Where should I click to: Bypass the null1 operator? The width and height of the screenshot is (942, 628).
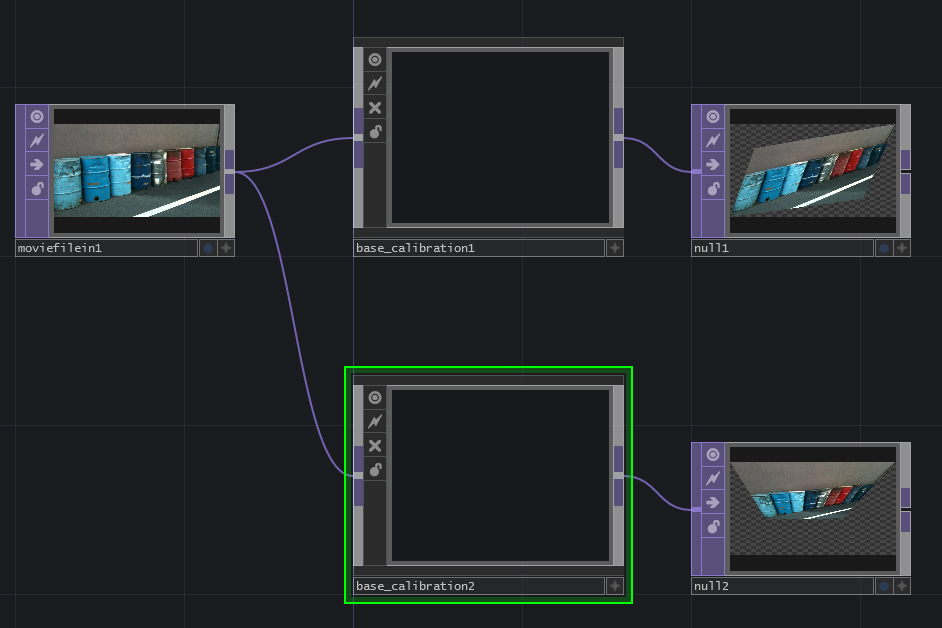pyautogui.click(x=713, y=164)
